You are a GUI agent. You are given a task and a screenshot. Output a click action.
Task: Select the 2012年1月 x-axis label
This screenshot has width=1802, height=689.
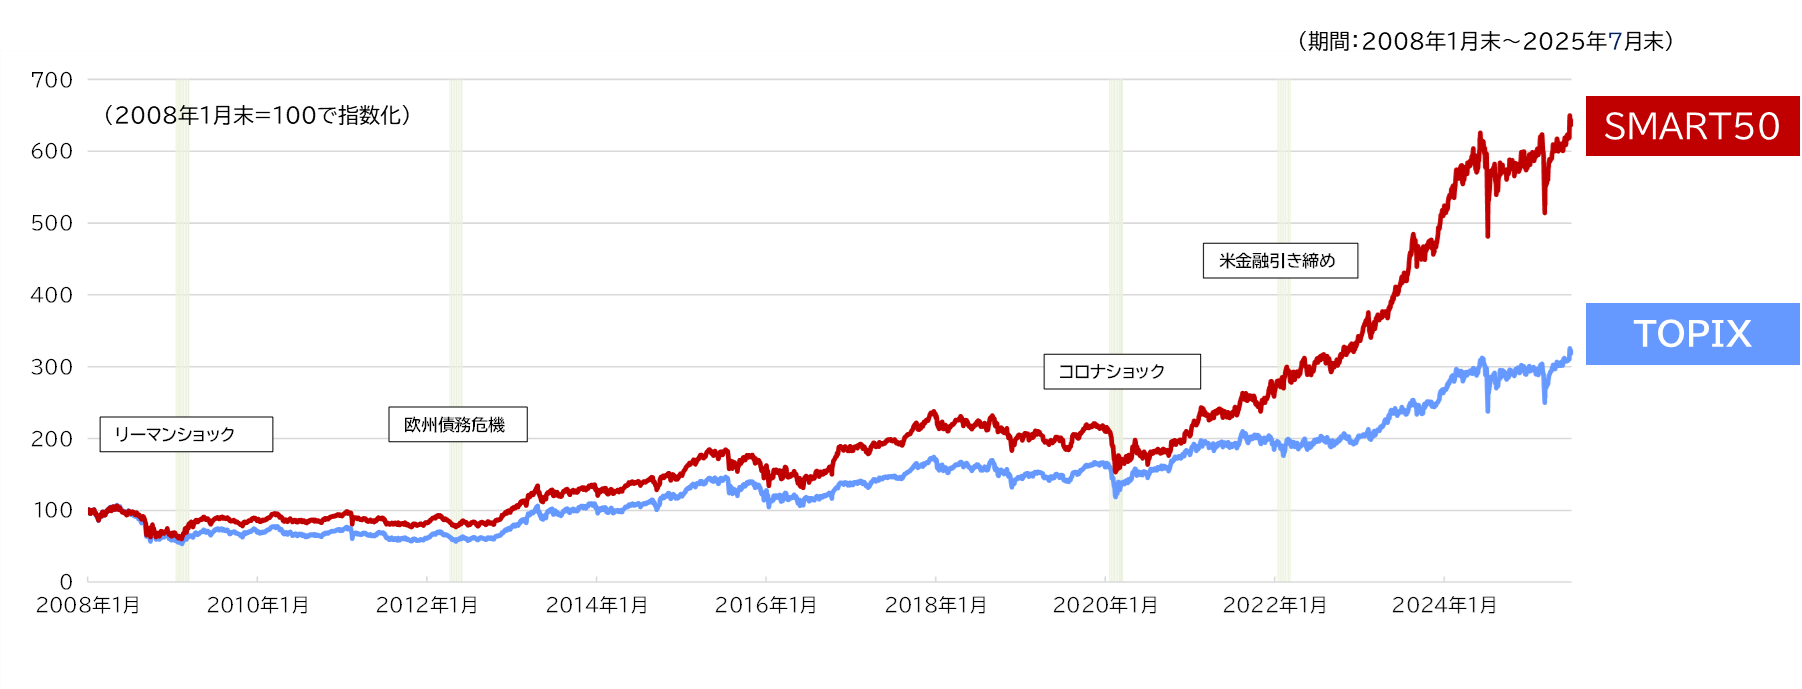click(x=427, y=605)
